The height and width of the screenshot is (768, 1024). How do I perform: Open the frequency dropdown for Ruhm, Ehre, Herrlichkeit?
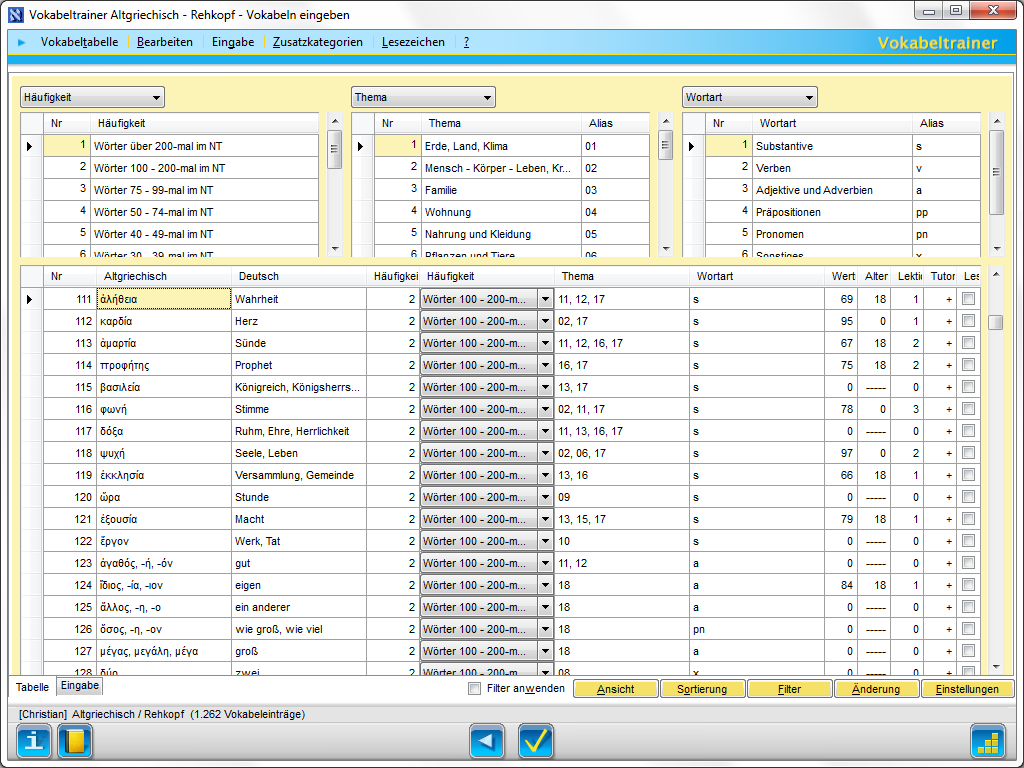pos(545,431)
